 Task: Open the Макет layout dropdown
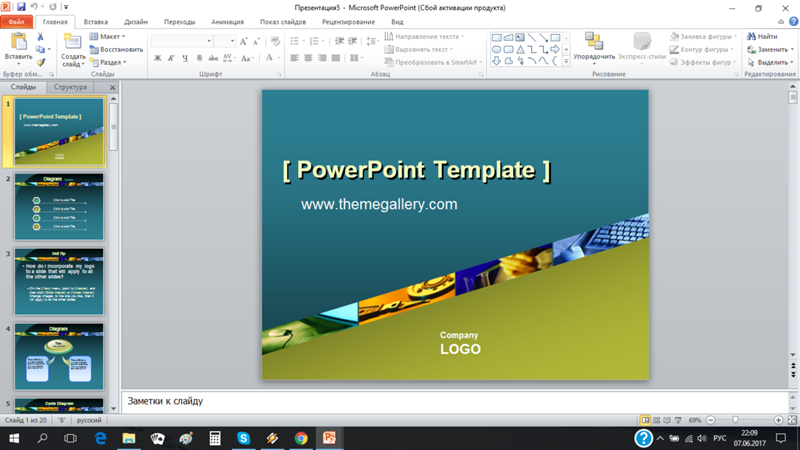107,37
